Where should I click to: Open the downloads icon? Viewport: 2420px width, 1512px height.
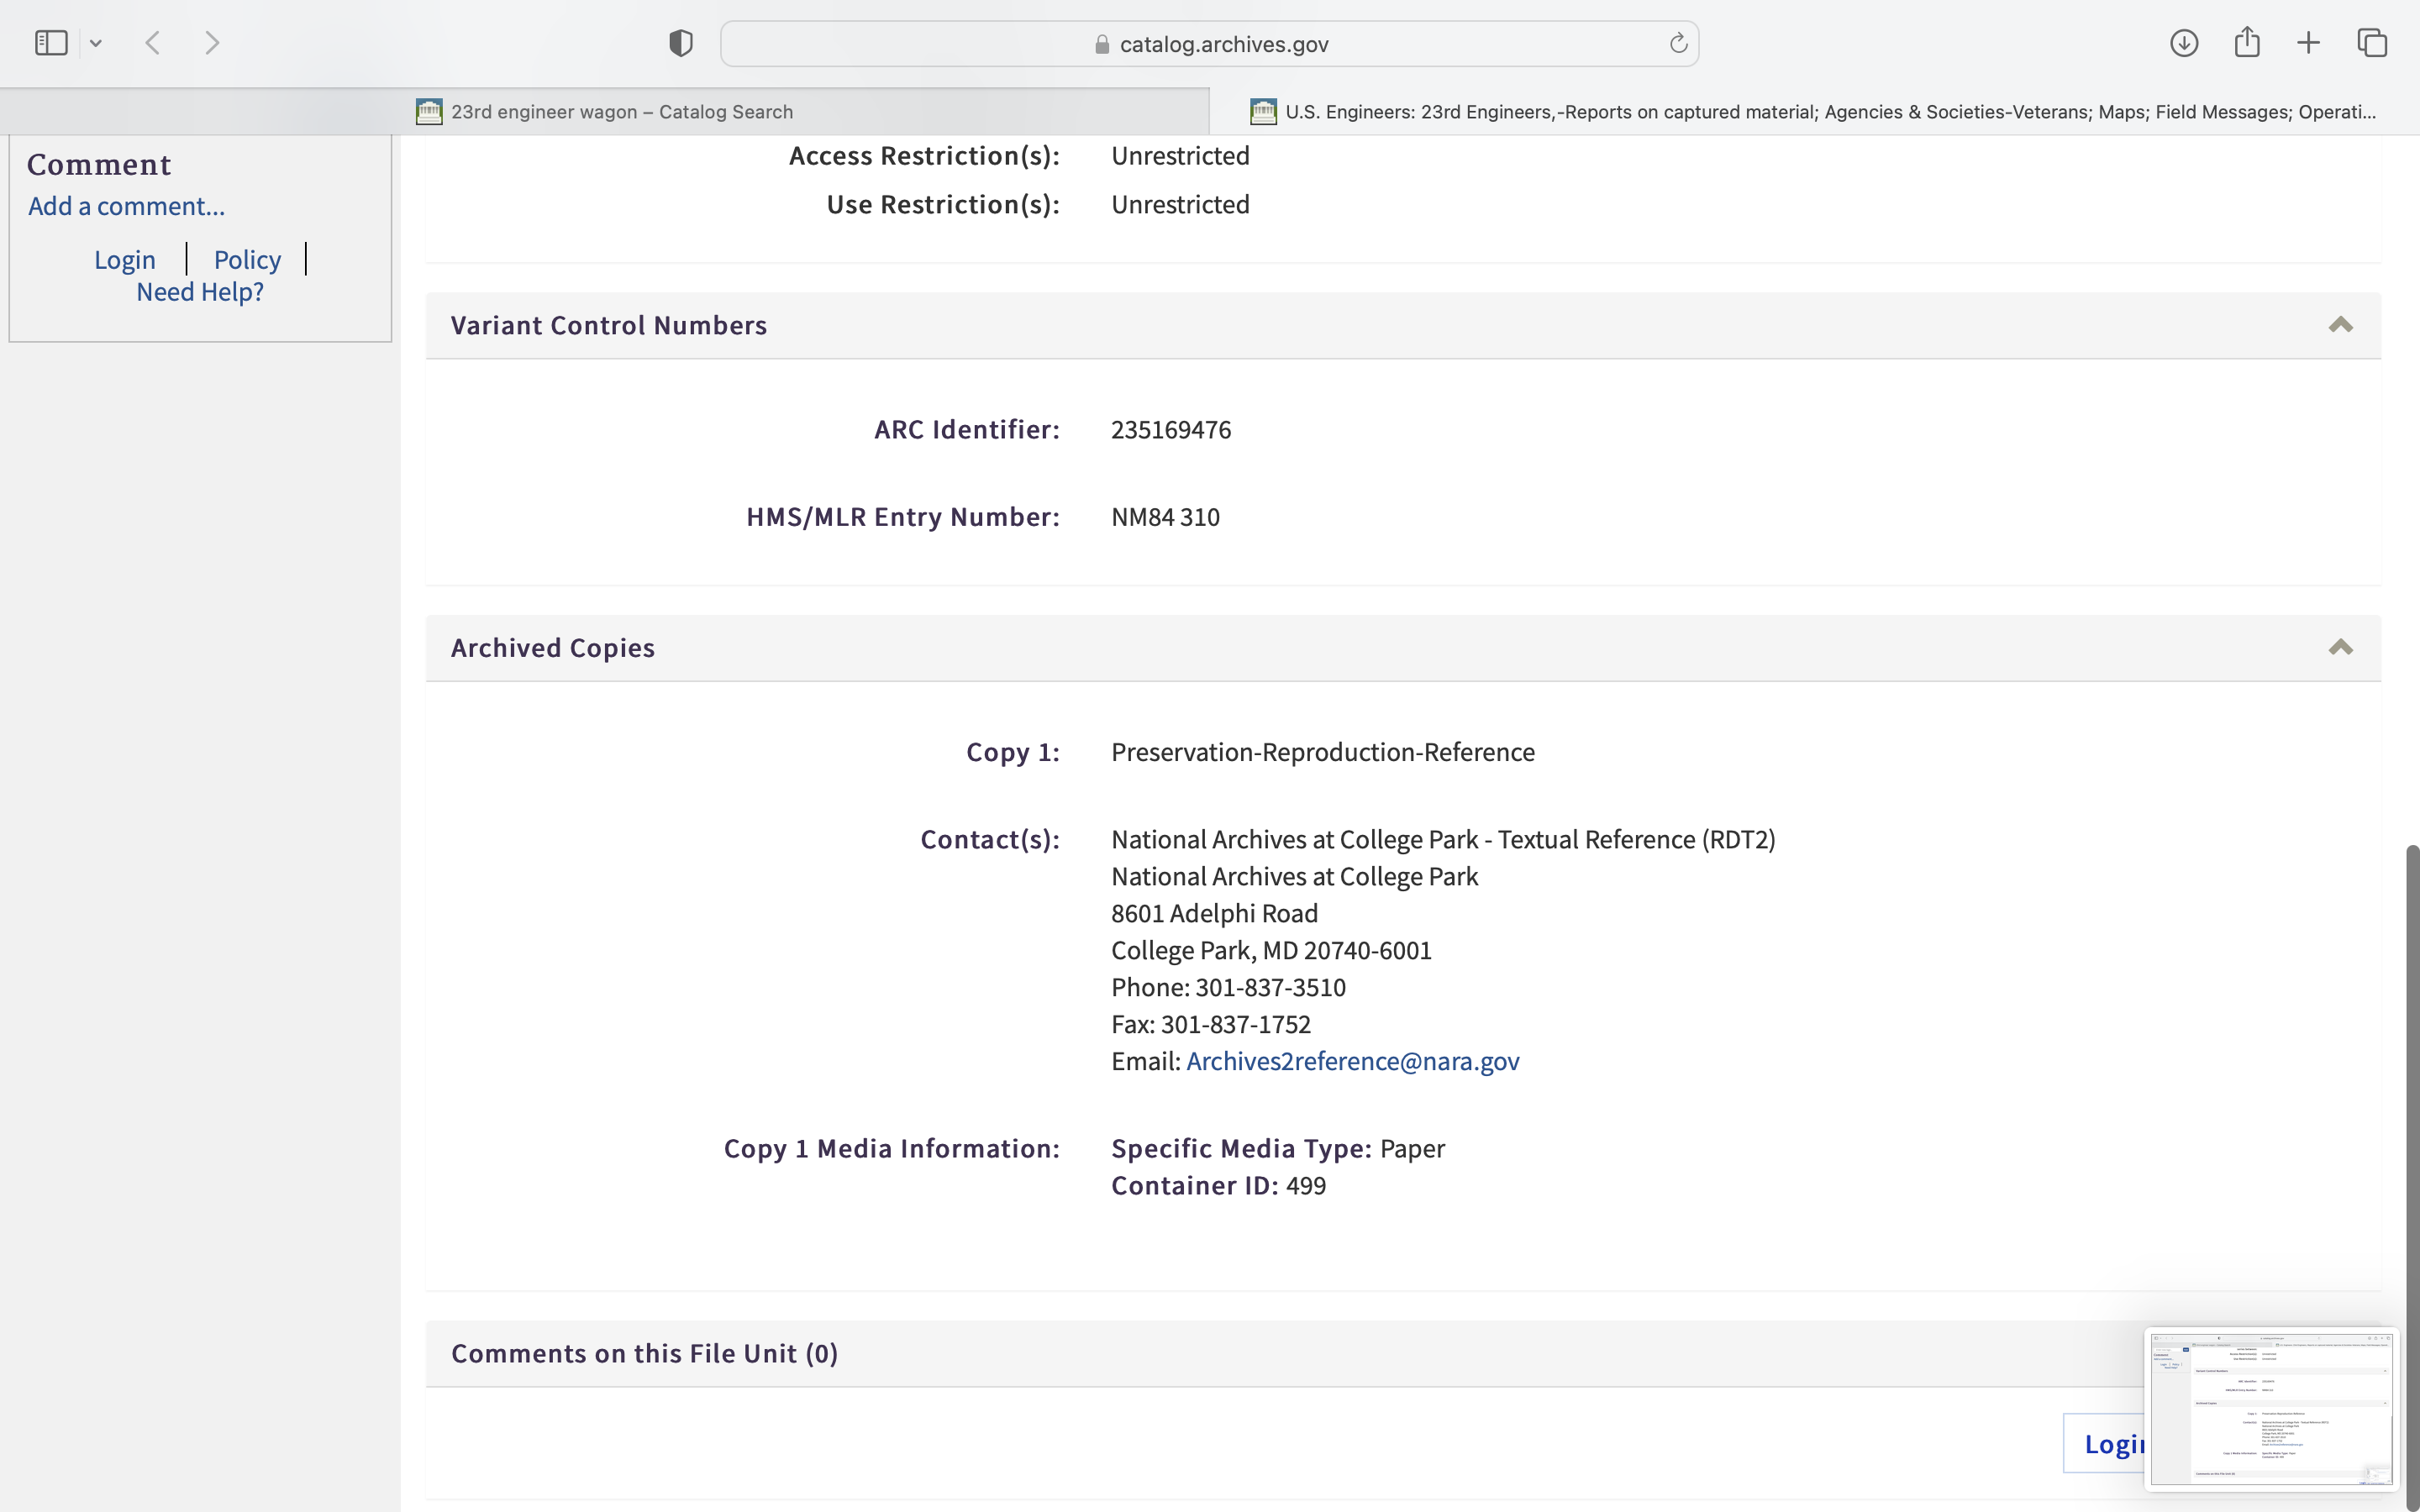(x=2183, y=43)
